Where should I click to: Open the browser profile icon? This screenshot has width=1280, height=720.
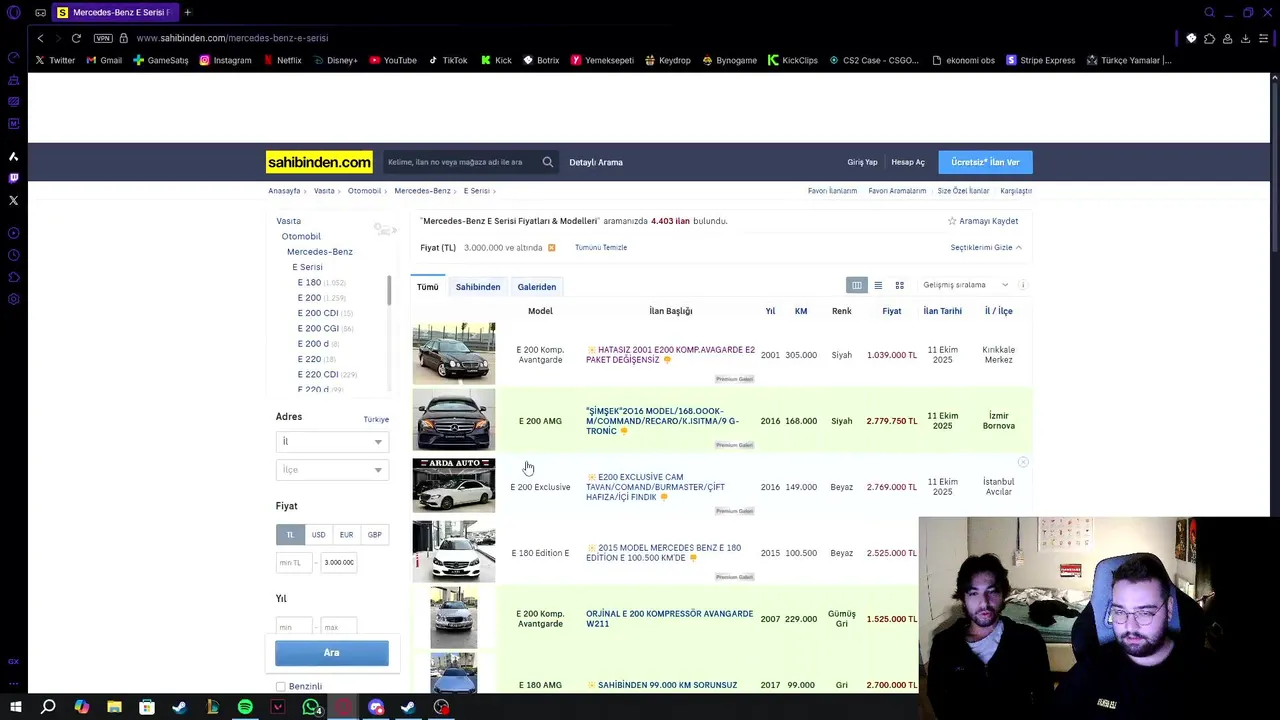(x=1227, y=38)
